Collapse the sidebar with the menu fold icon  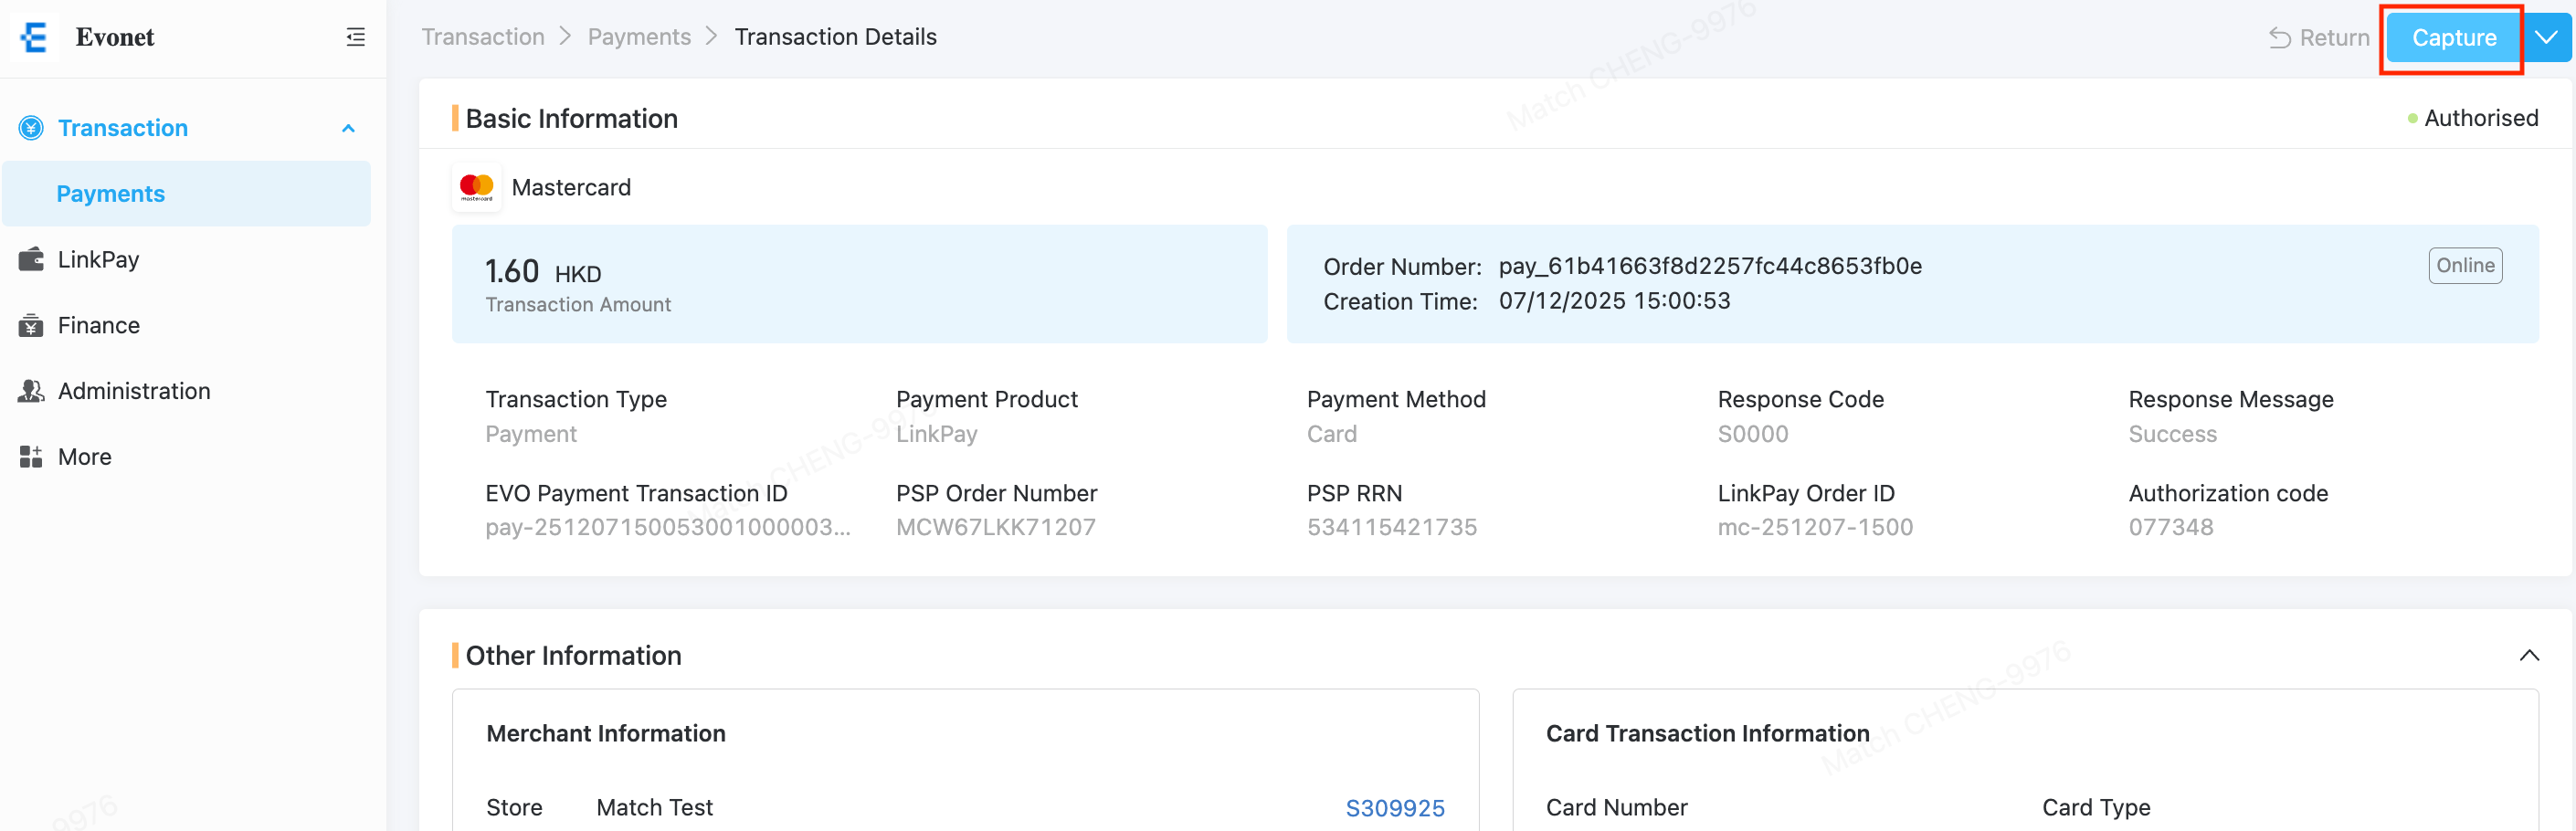[355, 37]
